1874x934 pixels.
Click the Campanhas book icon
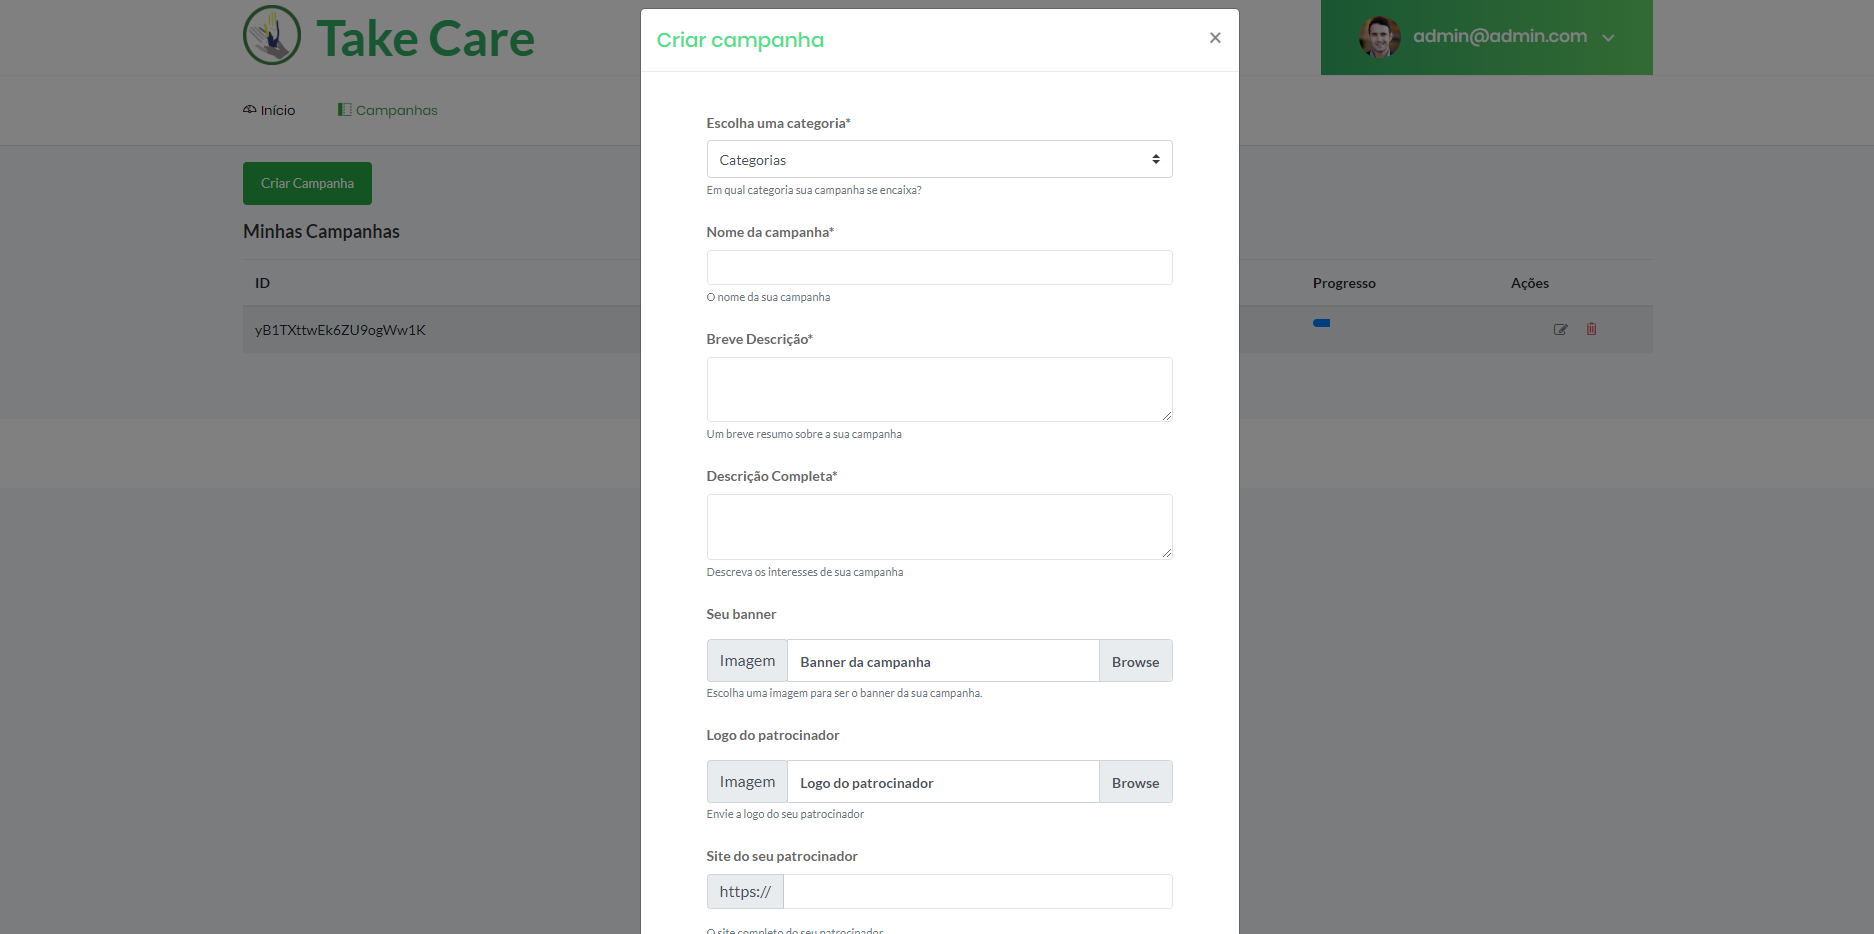point(344,109)
